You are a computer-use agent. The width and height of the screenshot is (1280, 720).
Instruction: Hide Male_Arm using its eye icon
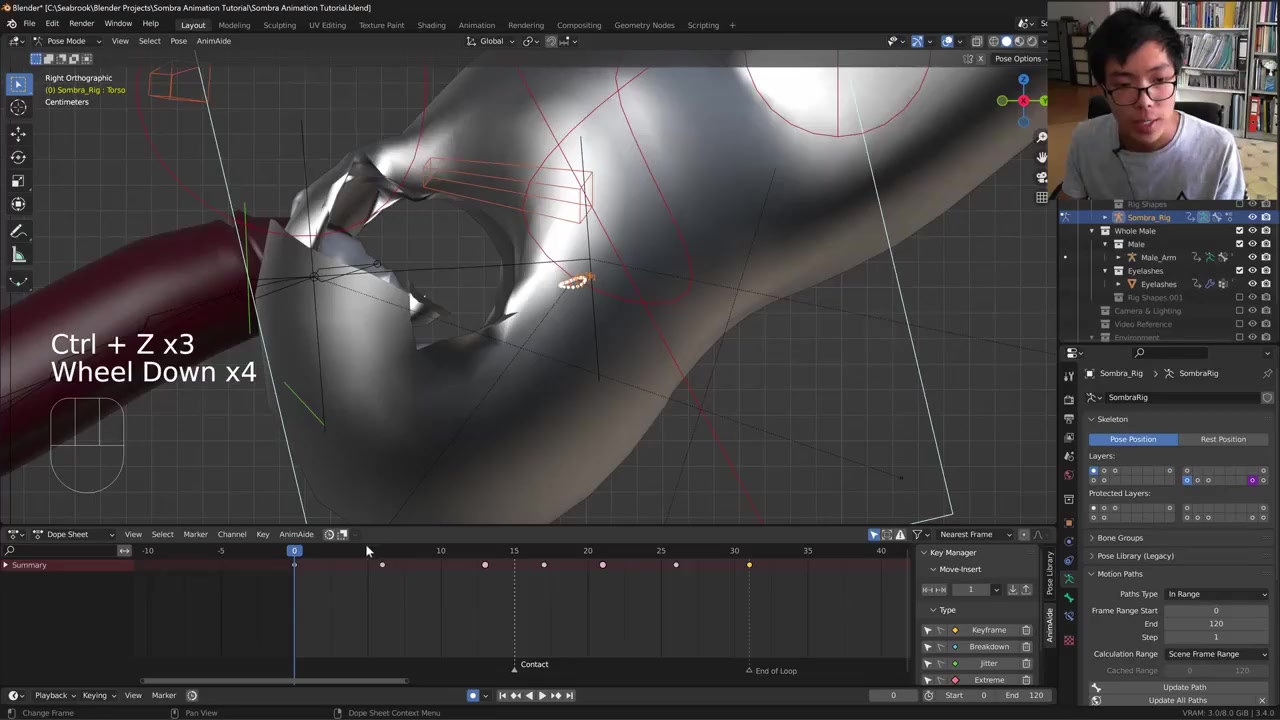[x=1252, y=257]
